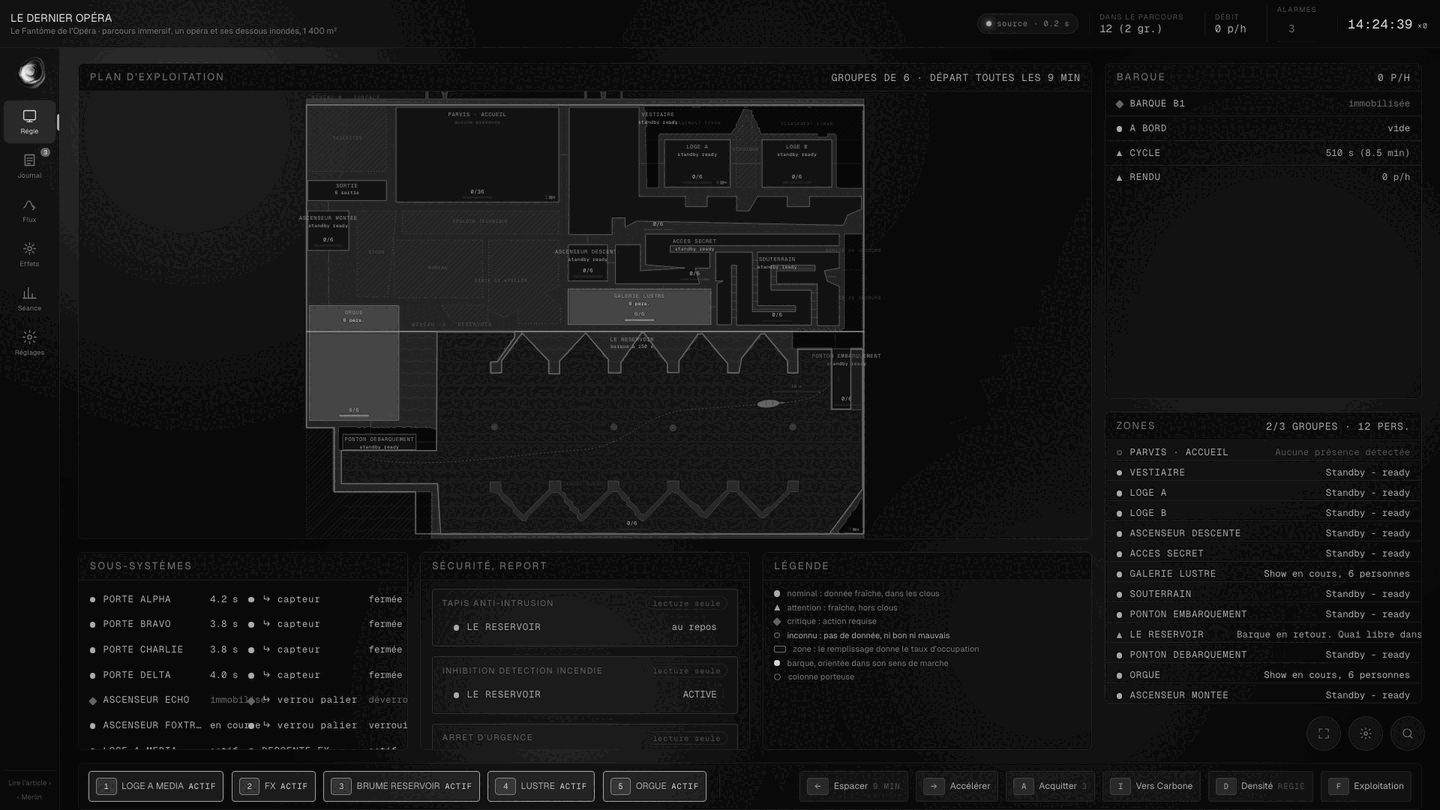This screenshot has width=1440, height=810.
Task: Select Vestiaire in the Zones list
Action: [x=1263, y=473]
